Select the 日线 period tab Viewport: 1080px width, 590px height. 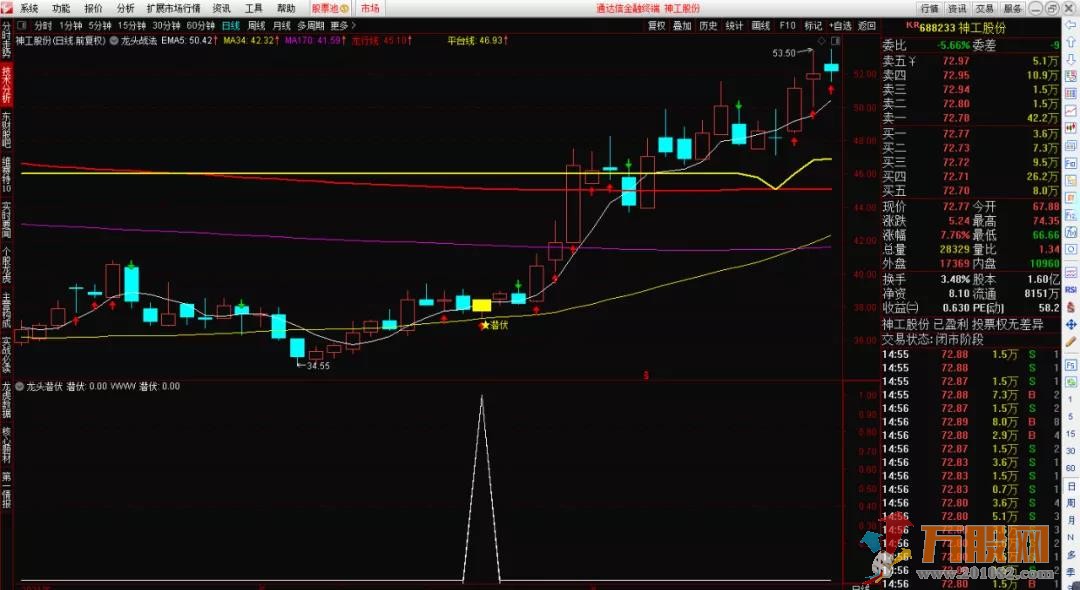coord(231,26)
